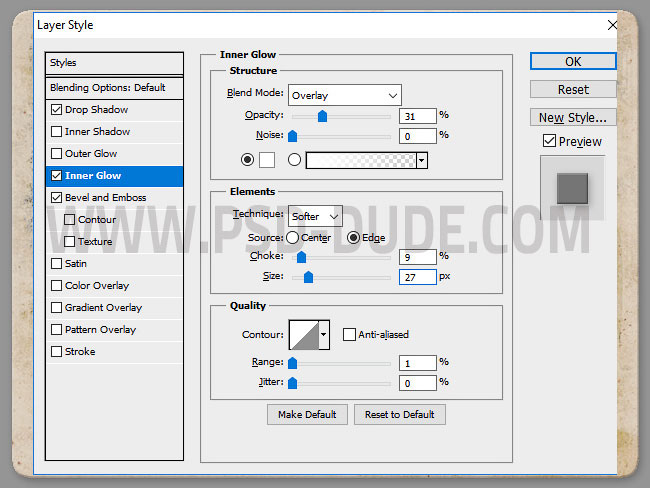Click the Reset button
This screenshot has height=488, width=650.
pos(573,90)
